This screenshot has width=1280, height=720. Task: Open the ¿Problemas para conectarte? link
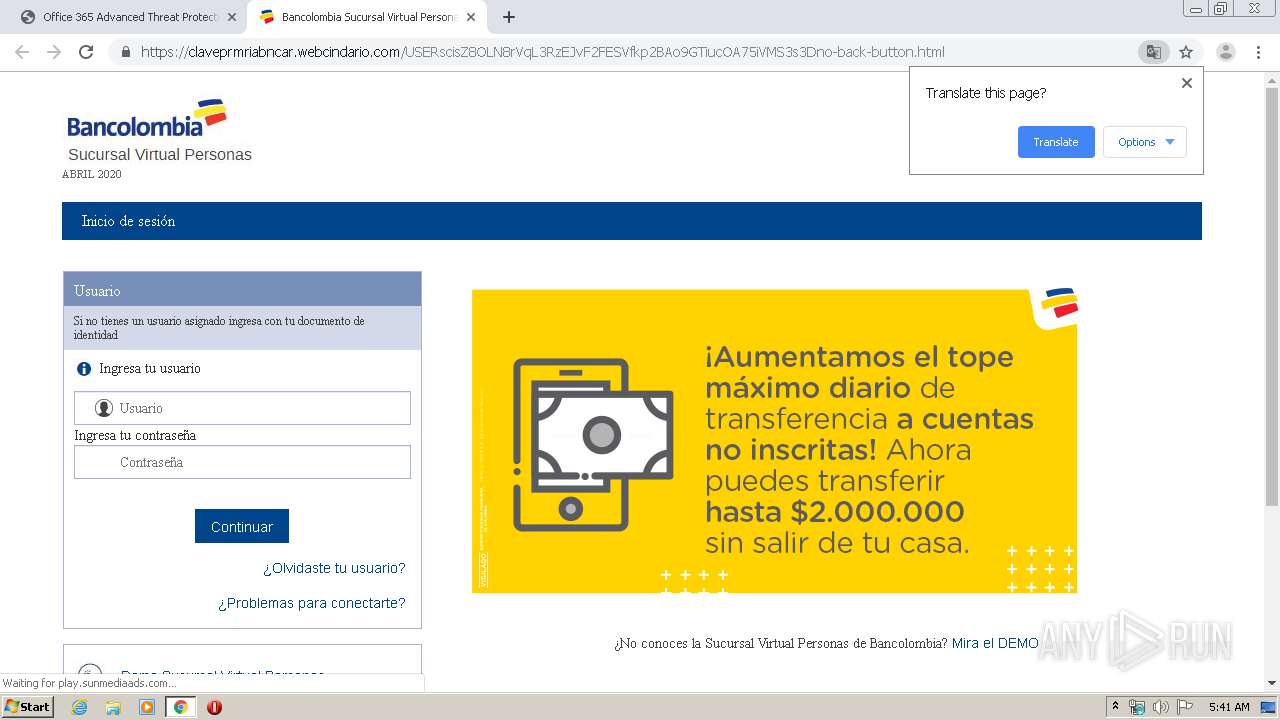[312, 603]
